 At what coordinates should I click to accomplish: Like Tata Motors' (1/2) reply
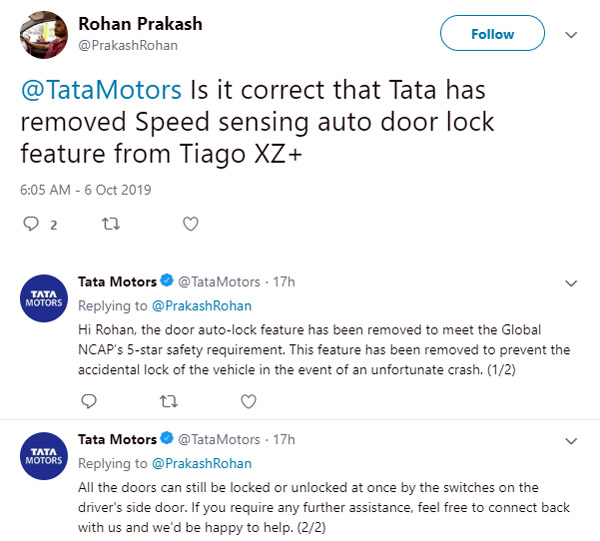click(246, 401)
